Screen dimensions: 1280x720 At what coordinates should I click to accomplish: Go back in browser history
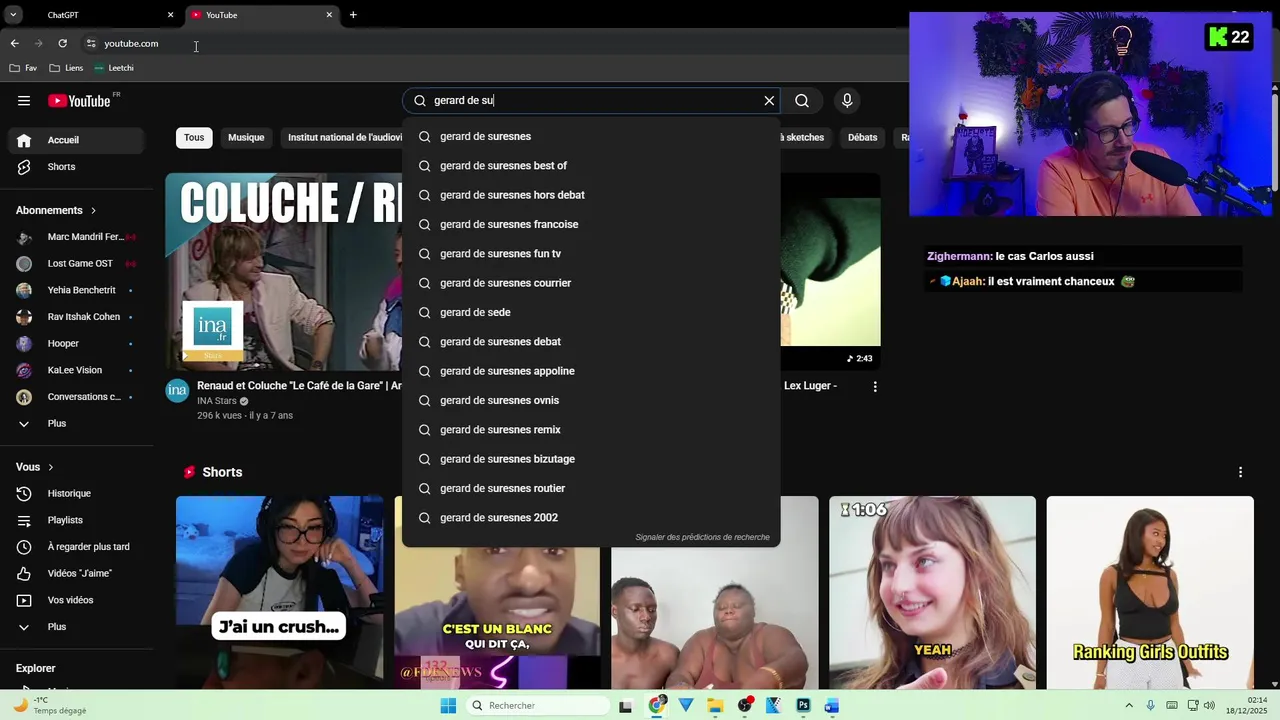tap(14, 44)
